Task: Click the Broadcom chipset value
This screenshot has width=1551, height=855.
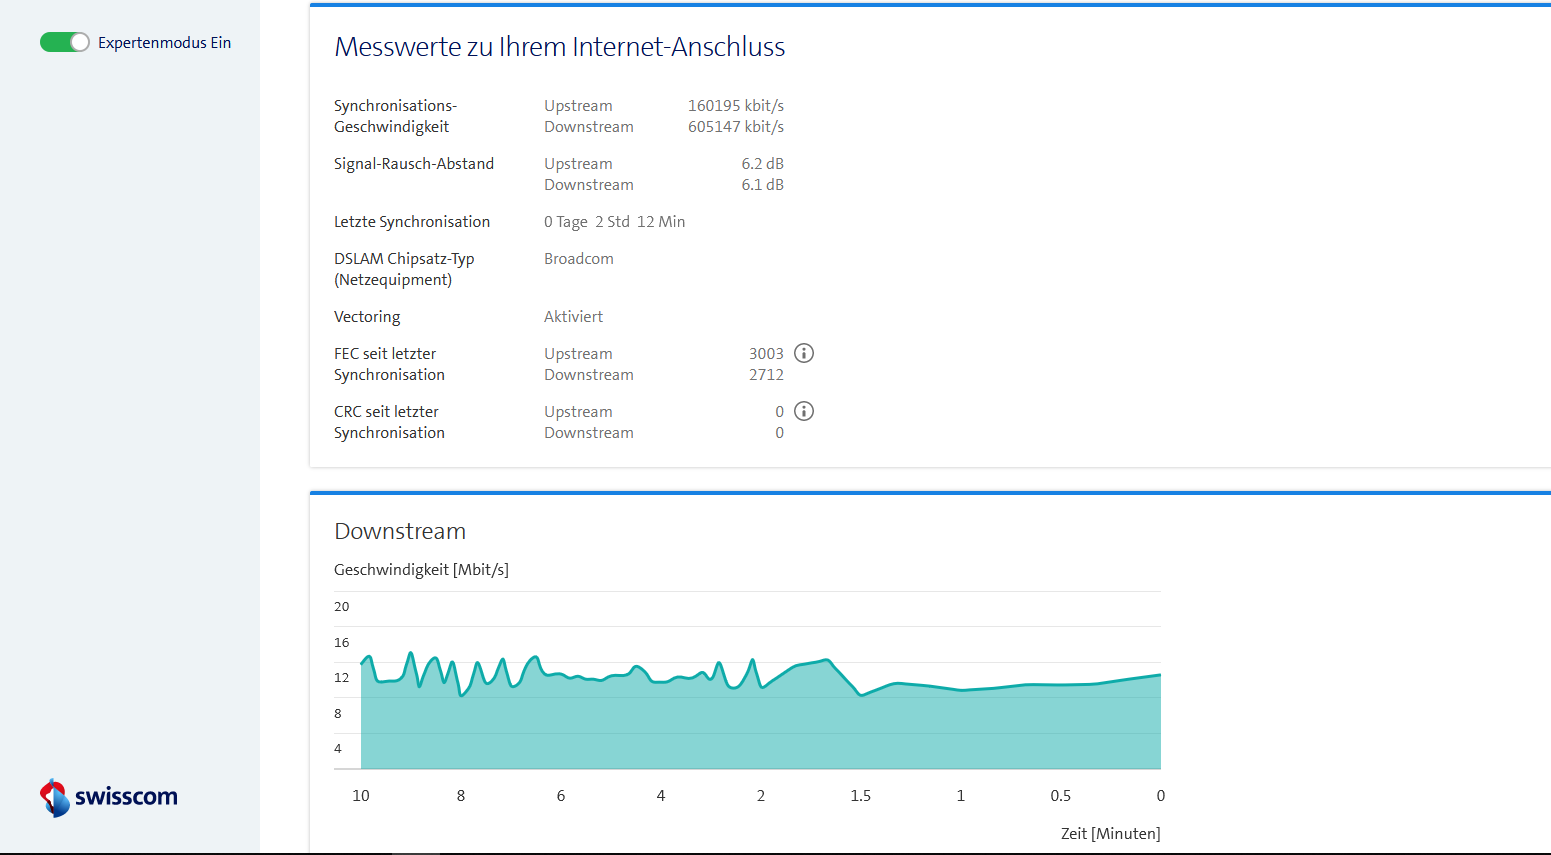Action: pyautogui.click(x=579, y=259)
